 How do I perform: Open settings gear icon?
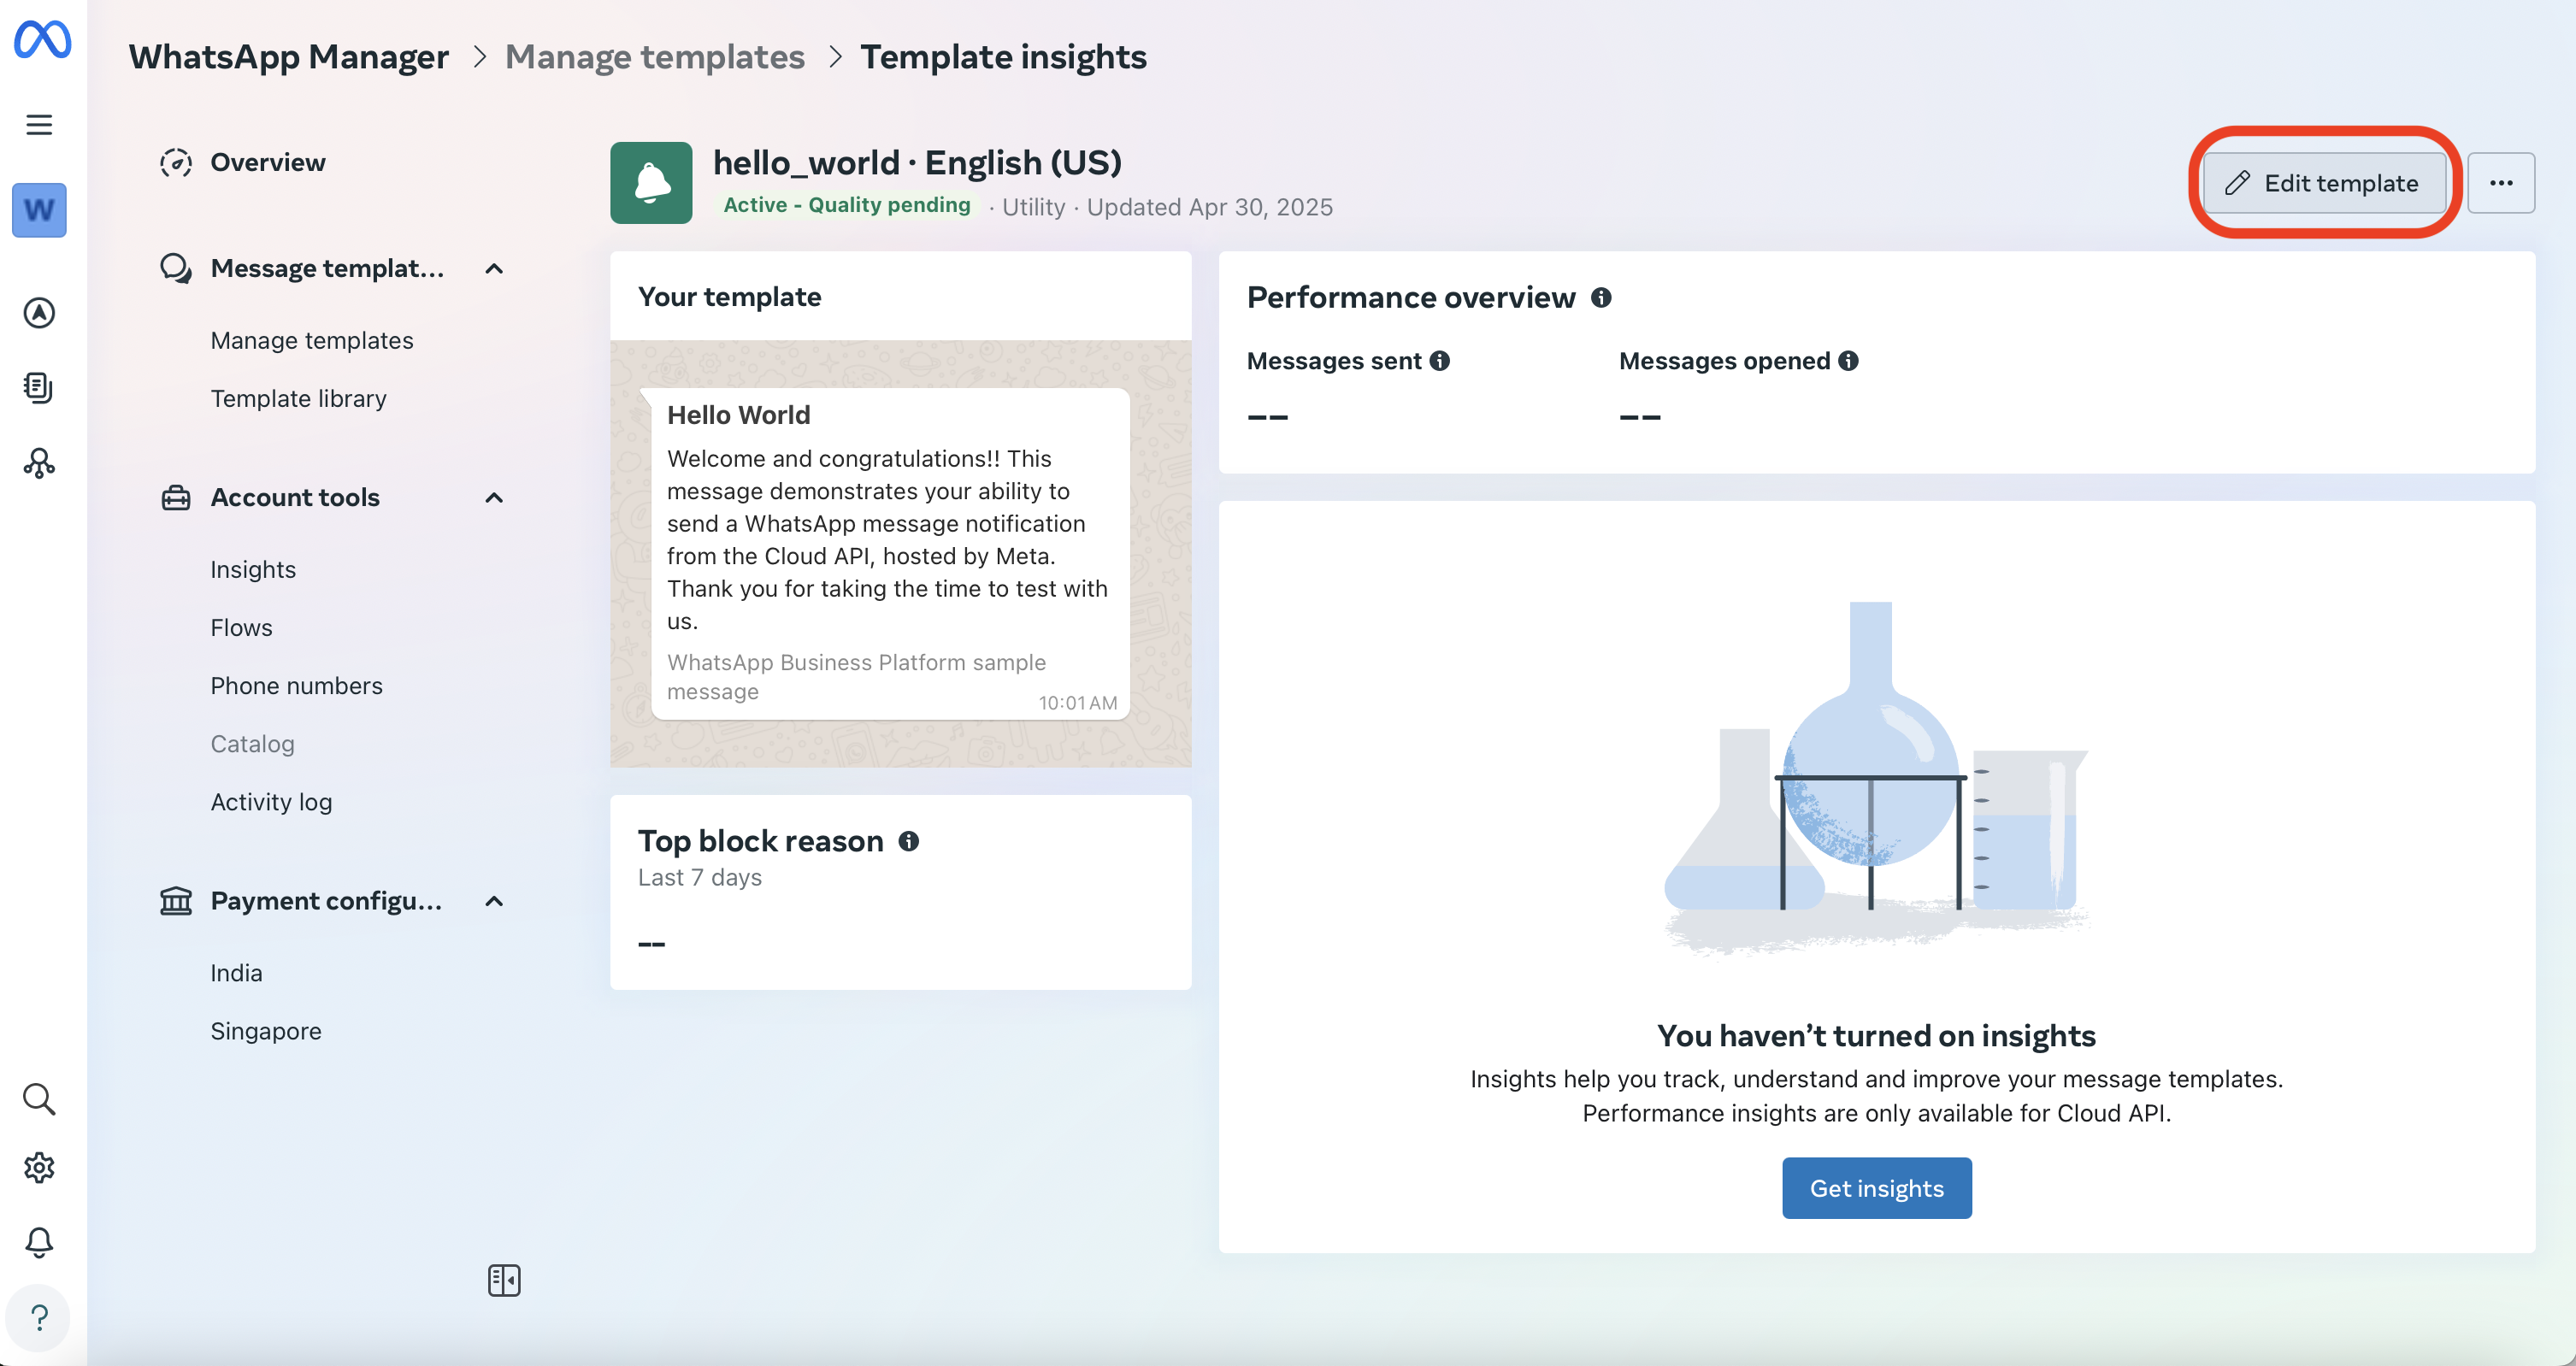coord(39,1167)
